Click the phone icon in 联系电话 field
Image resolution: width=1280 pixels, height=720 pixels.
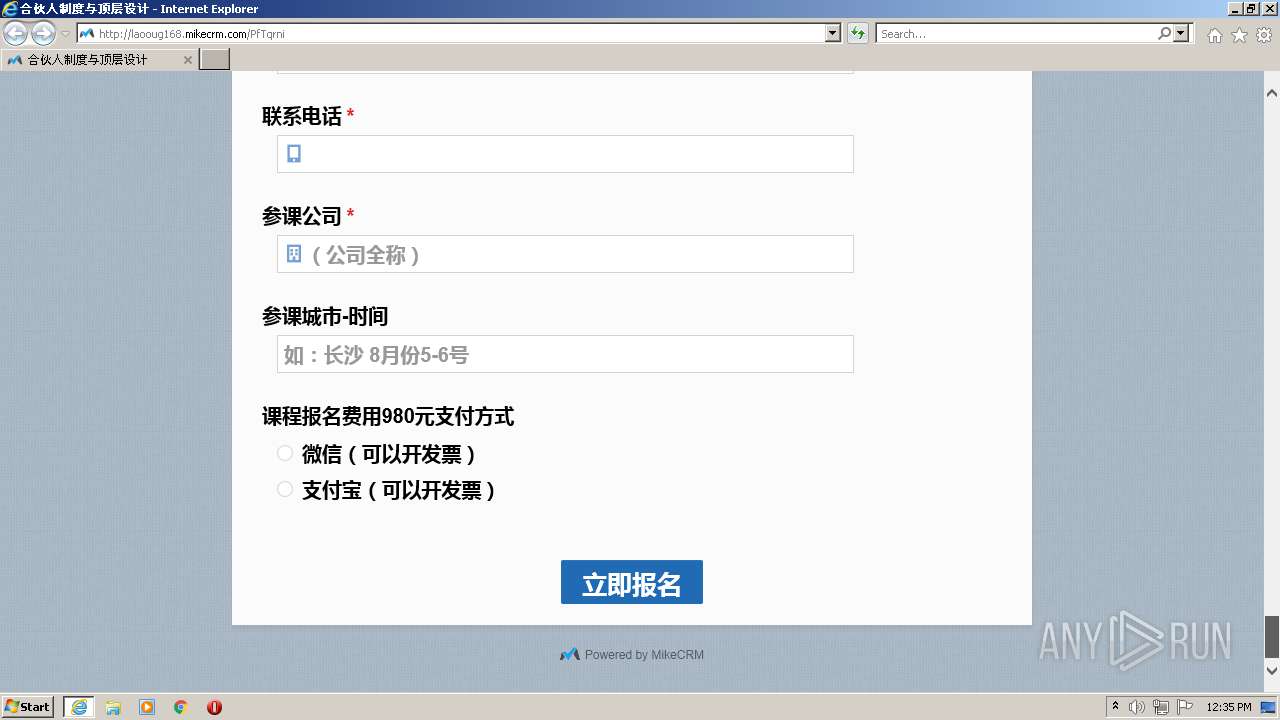coord(294,154)
